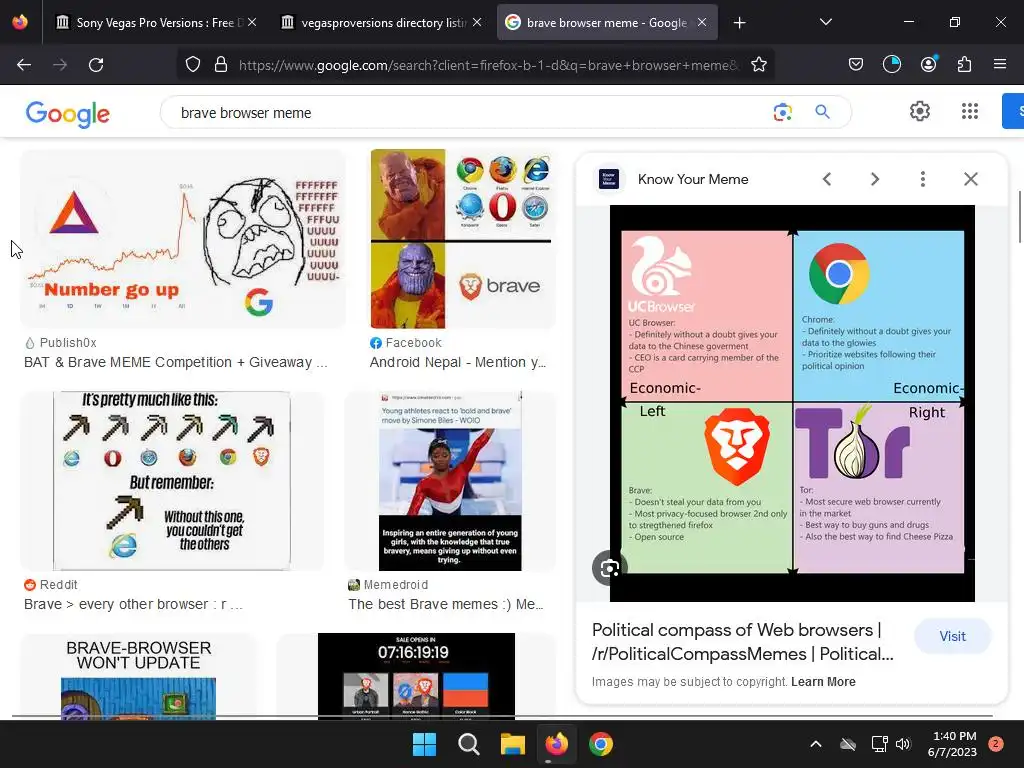
Task: Open a new browser tab
Action: (x=739, y=23)
